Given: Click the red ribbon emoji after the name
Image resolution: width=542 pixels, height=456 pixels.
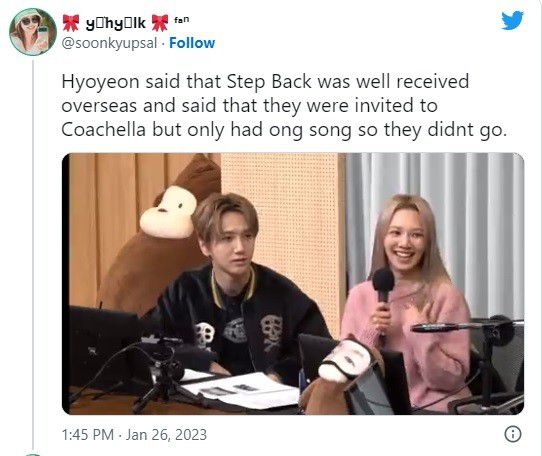Looking at the screenshot, I should point(160,23).
